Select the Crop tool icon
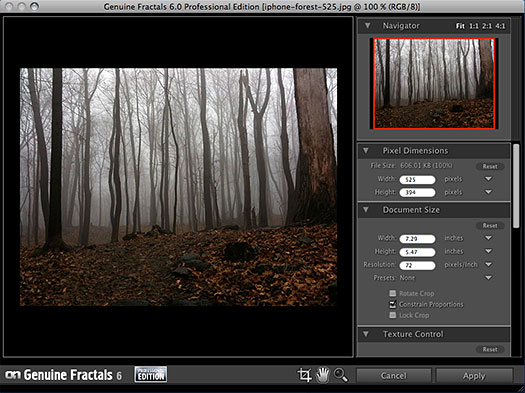This screenshot has height=393, width=525. [304, 375]
